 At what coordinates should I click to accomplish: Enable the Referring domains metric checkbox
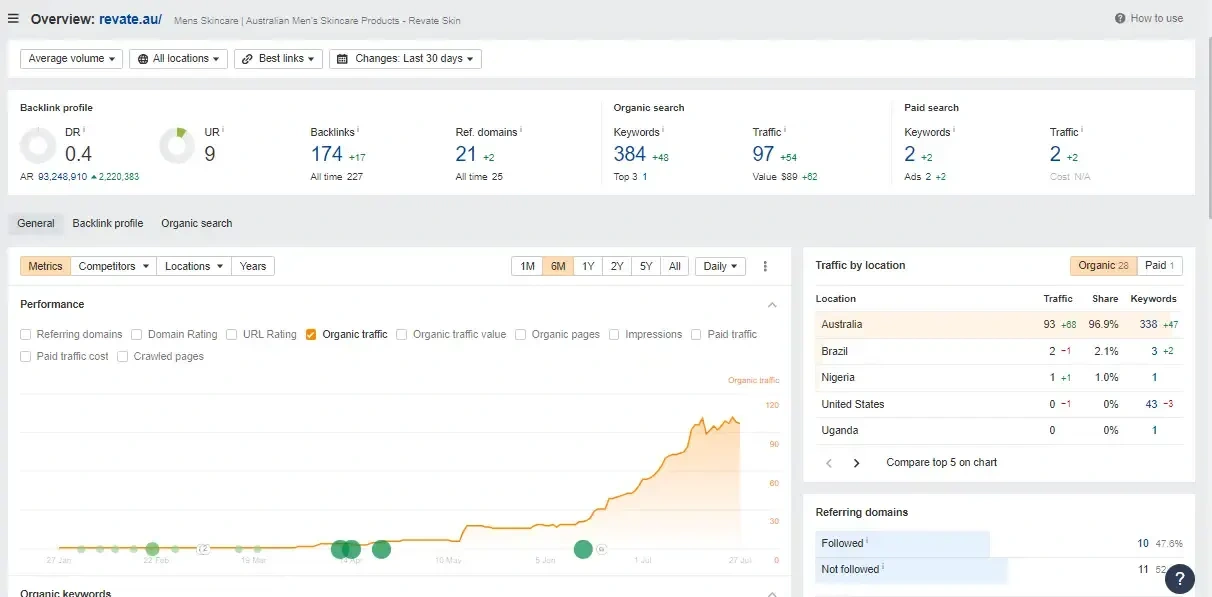26,335
